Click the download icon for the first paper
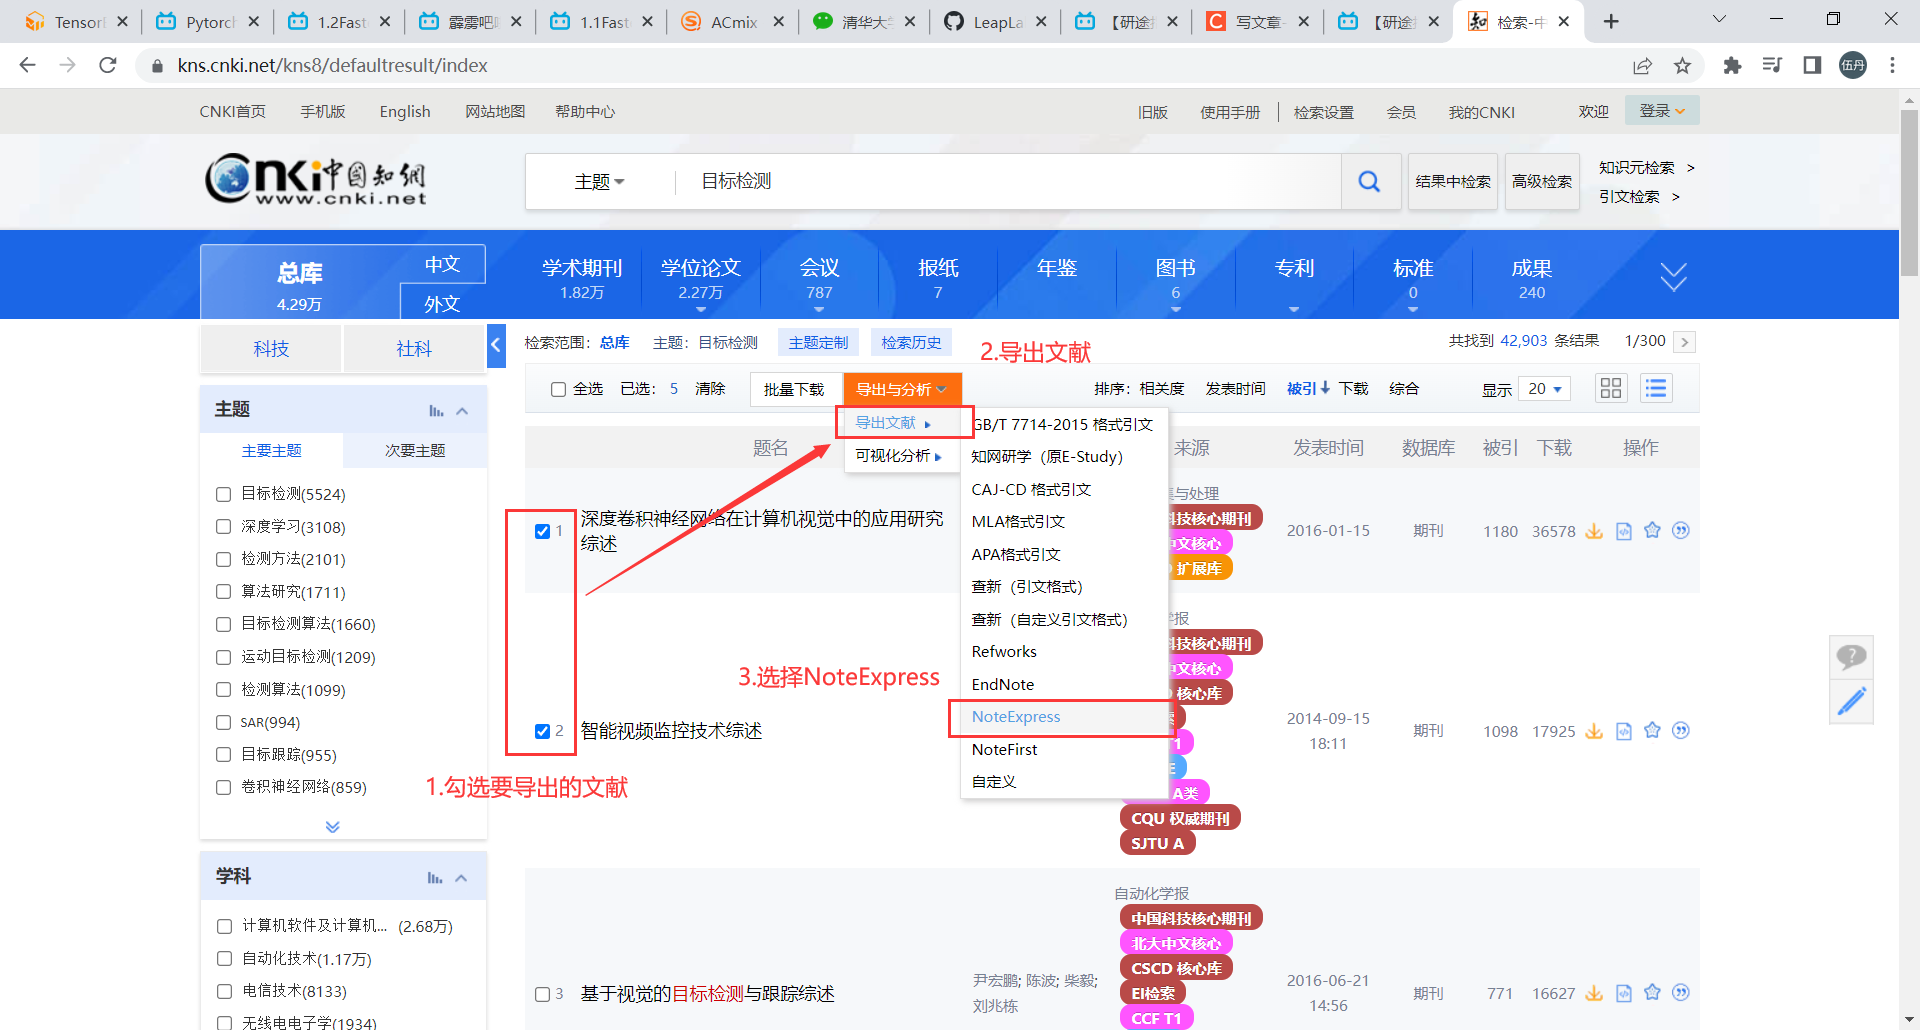This screenshot has width=1920, height=1030. tap(1593, 531)
